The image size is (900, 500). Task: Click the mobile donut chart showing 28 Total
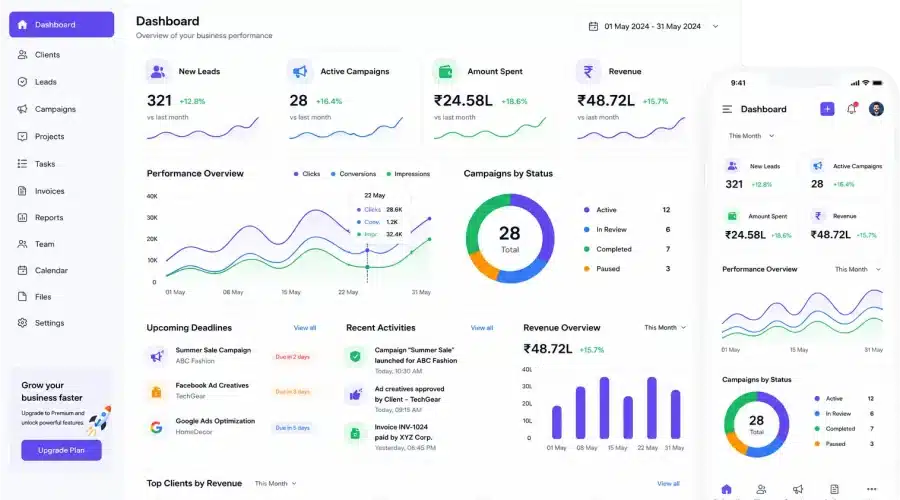757,424
